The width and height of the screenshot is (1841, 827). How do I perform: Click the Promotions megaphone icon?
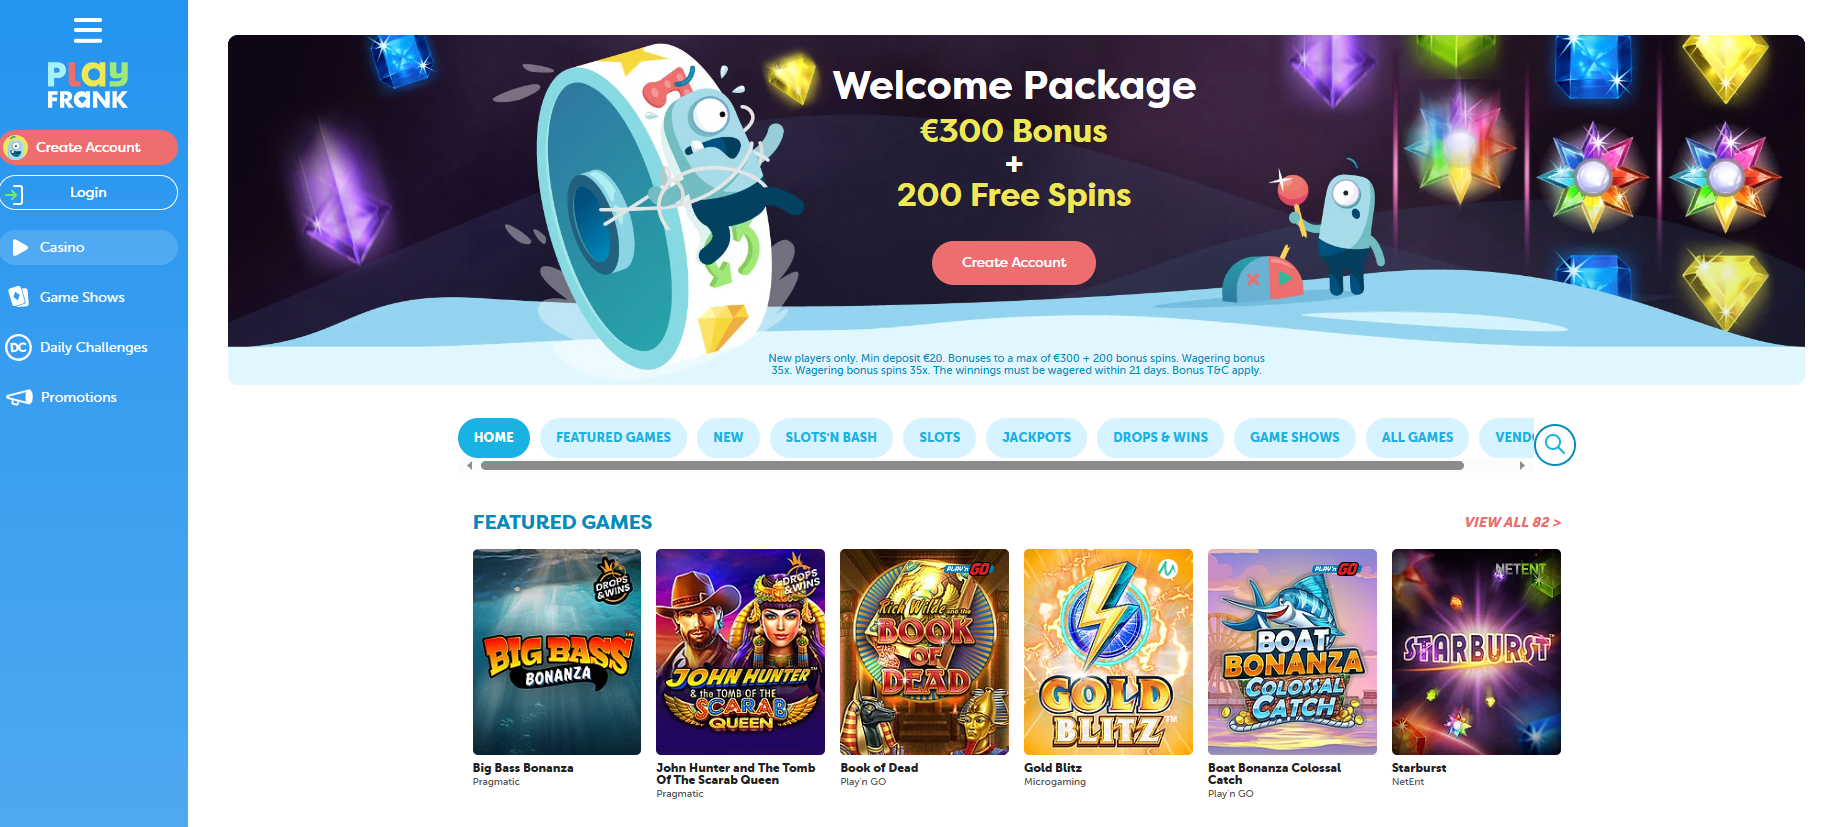pyautogui.click(x=20, y=397)
